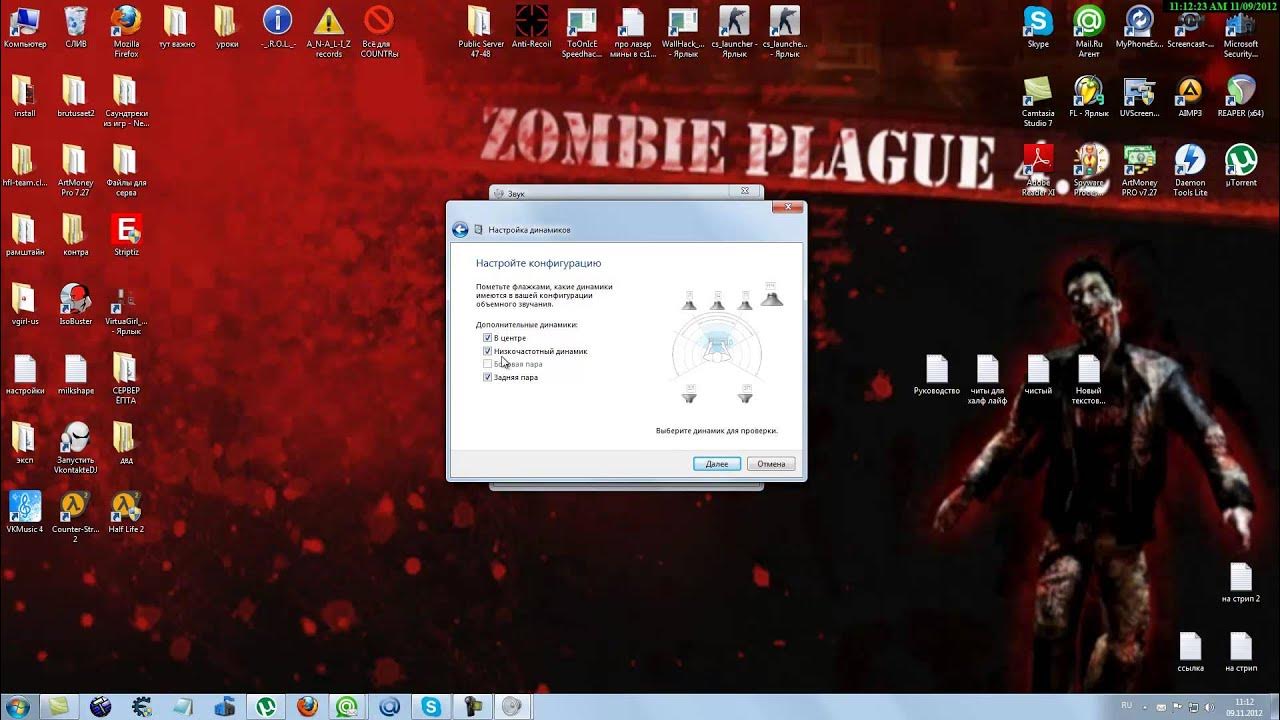Image resolution: width=1280 pixels, height=720 pixels.
Task: Test the rear left speaker in the diagram
Action: pyautogui.click(x=689, y=392)
